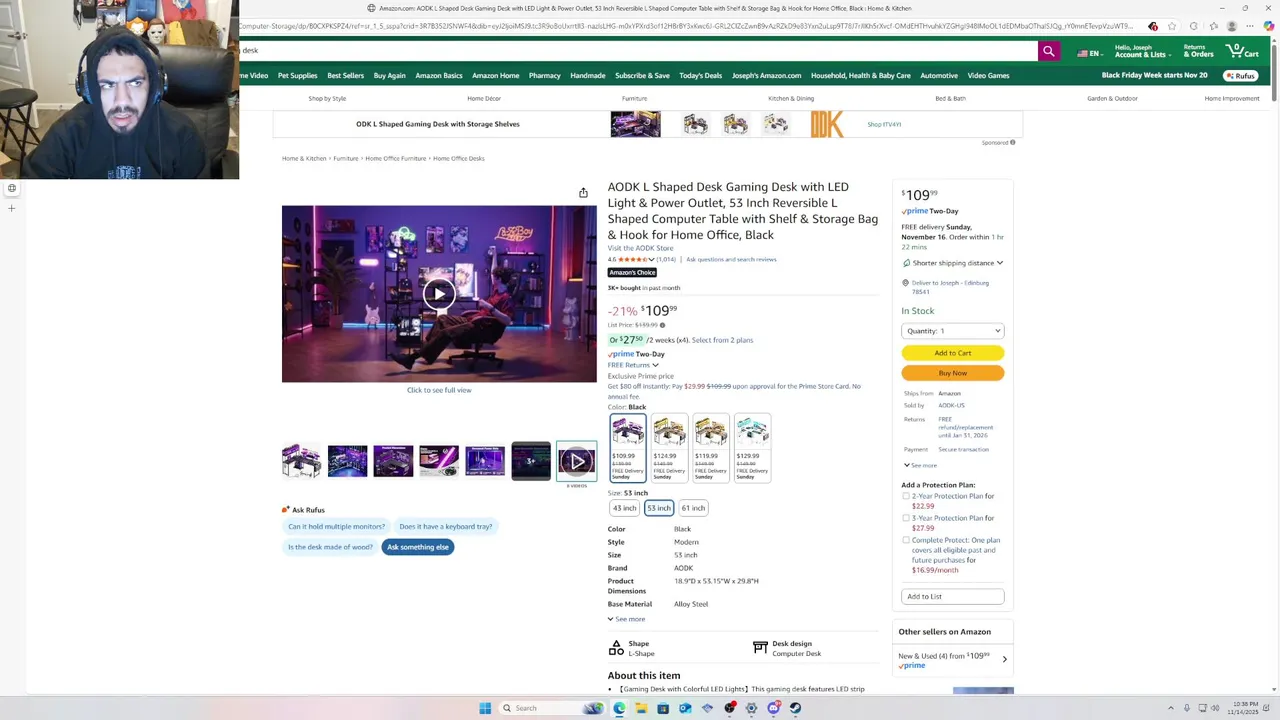Screen dimensions: 1280x720
Task: Click the plus icon in the left sidebar
Action: click(12, 208)
